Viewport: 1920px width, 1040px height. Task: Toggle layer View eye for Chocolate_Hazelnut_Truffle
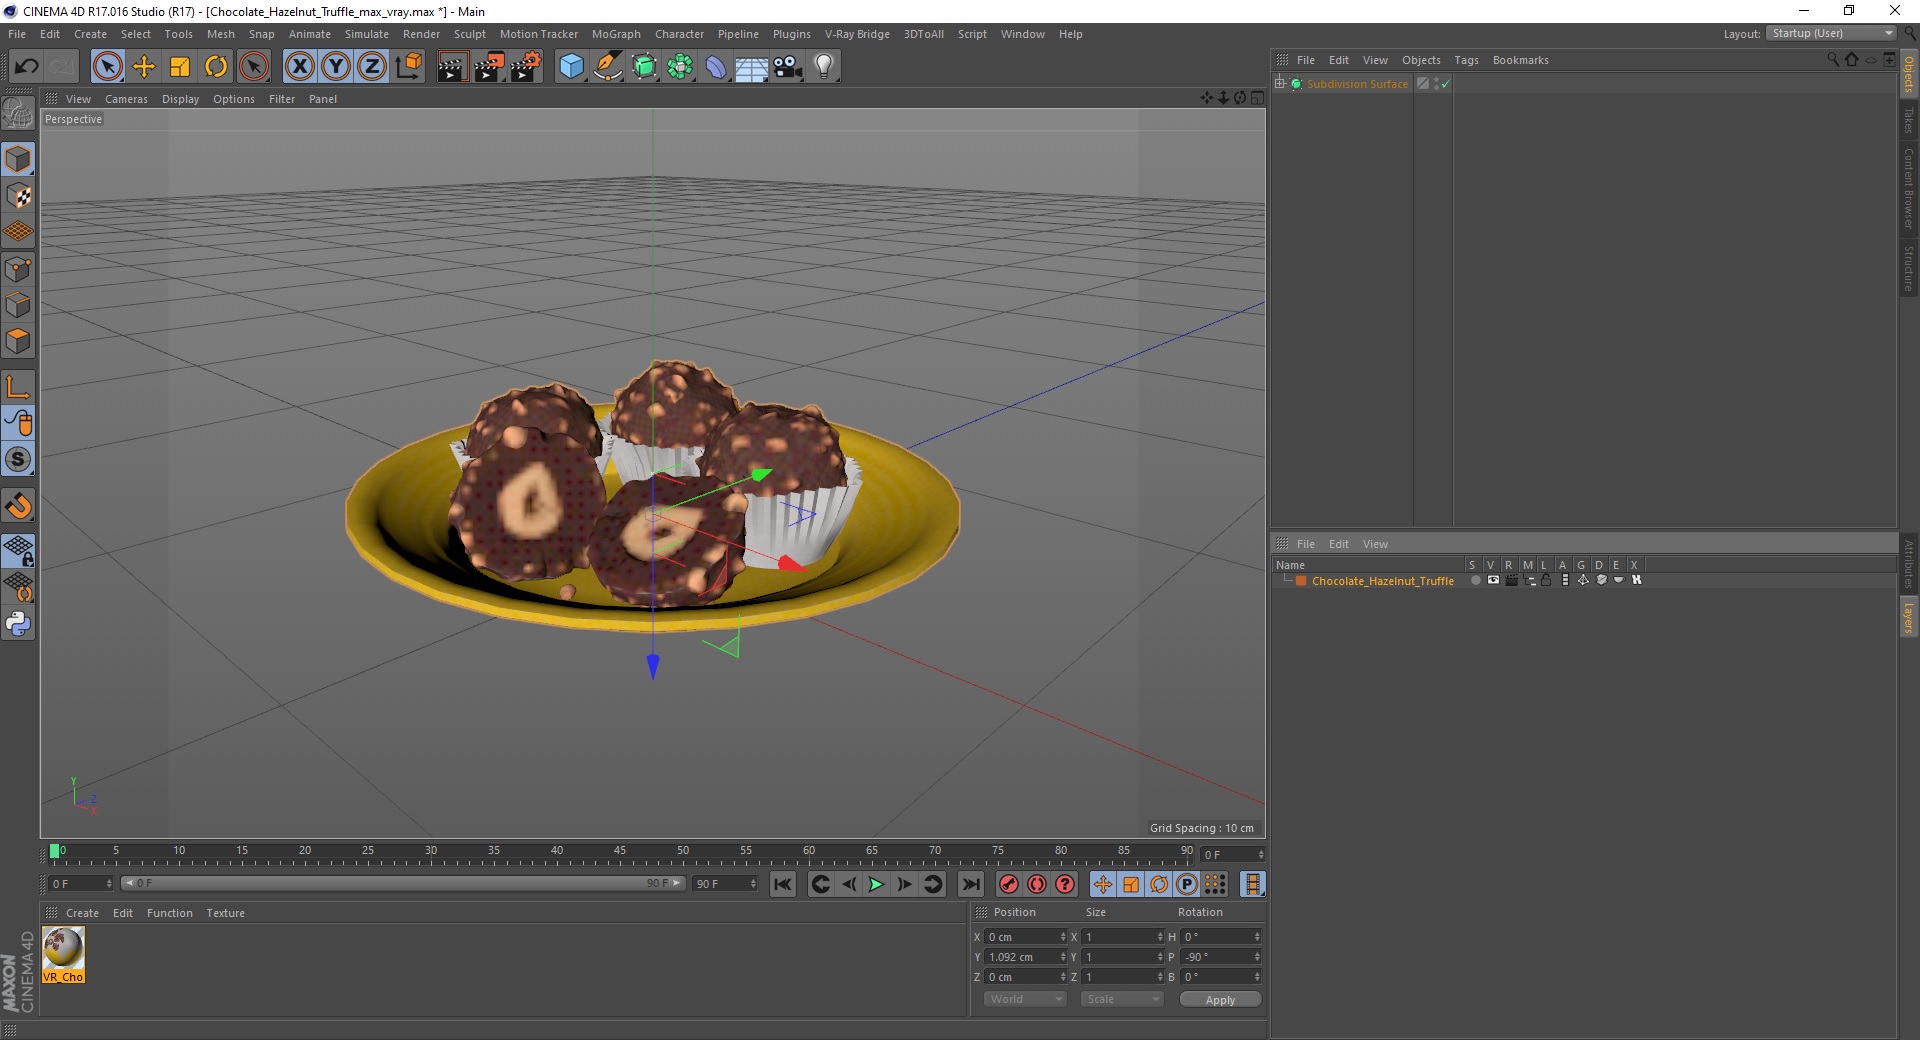[1493, 580]
